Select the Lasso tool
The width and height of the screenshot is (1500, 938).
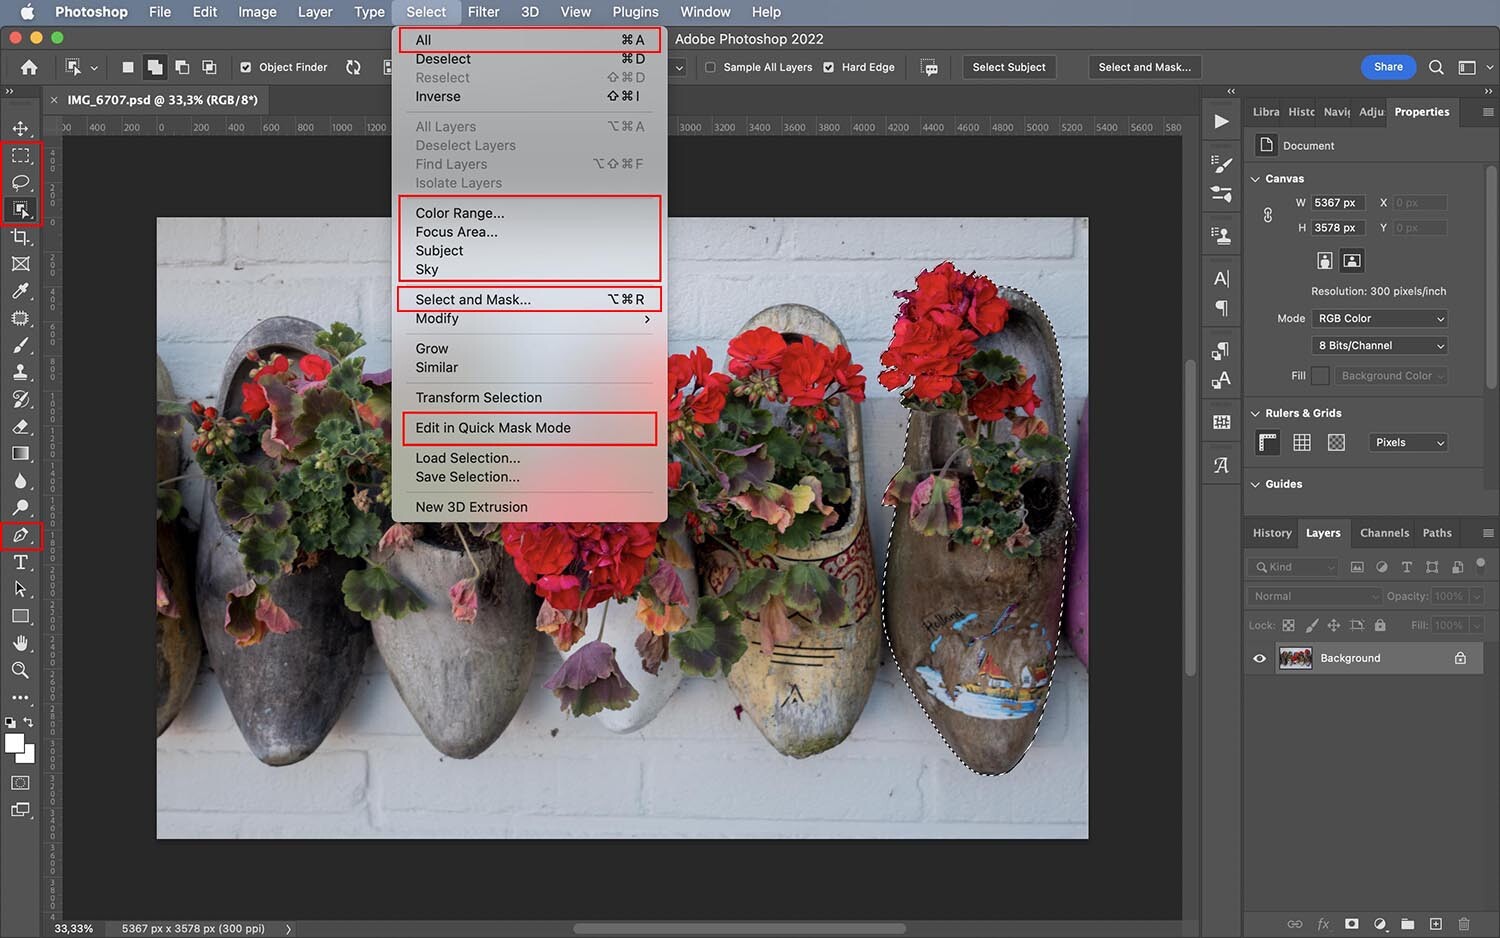pos(20,183)
